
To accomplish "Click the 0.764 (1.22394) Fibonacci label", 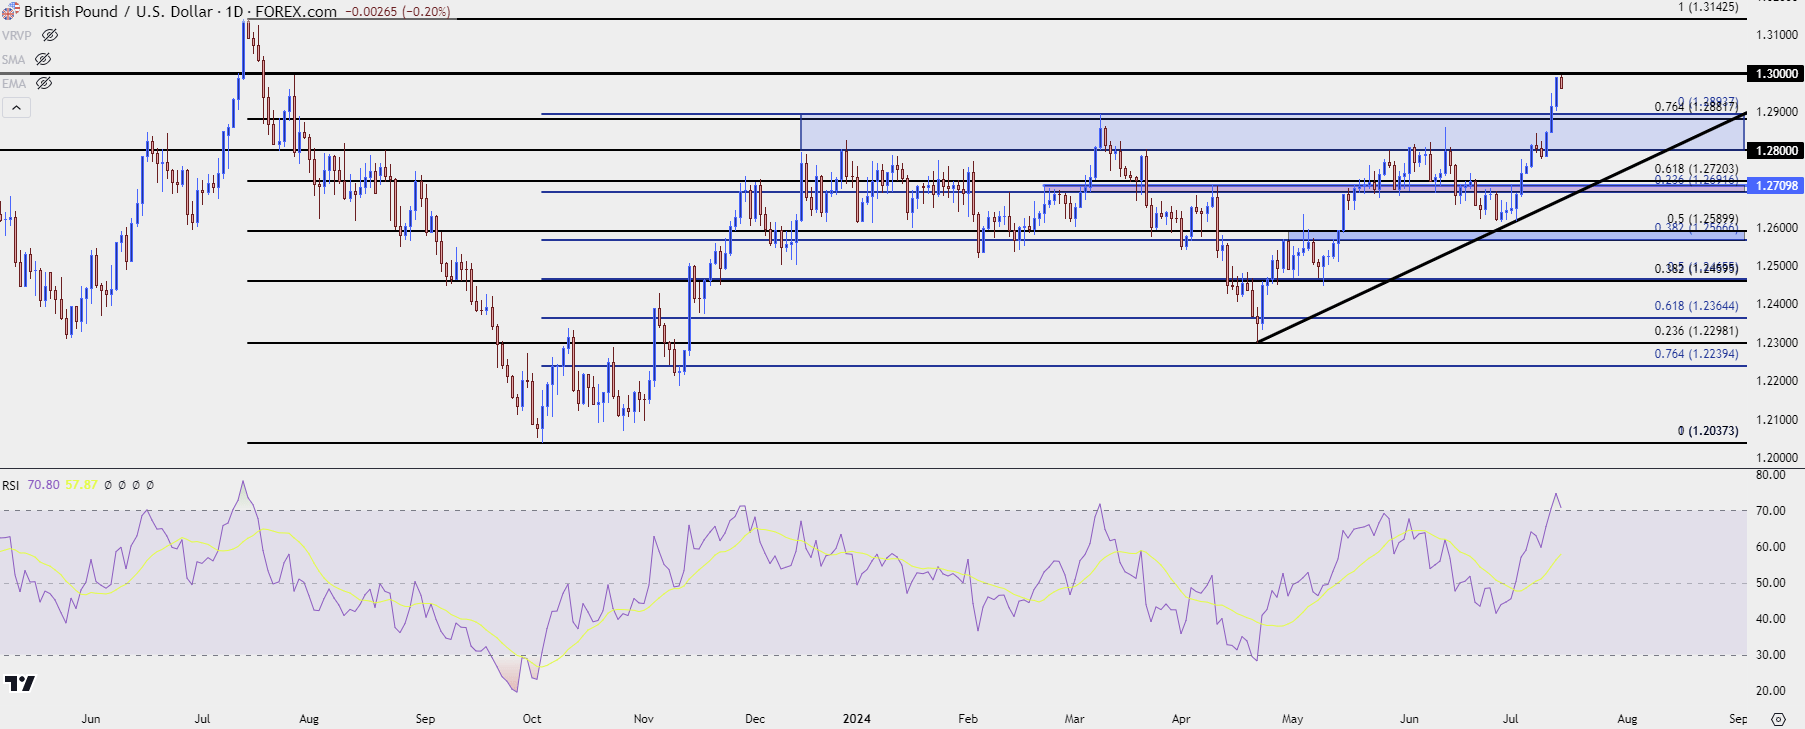I will (x=1696, y=354).
